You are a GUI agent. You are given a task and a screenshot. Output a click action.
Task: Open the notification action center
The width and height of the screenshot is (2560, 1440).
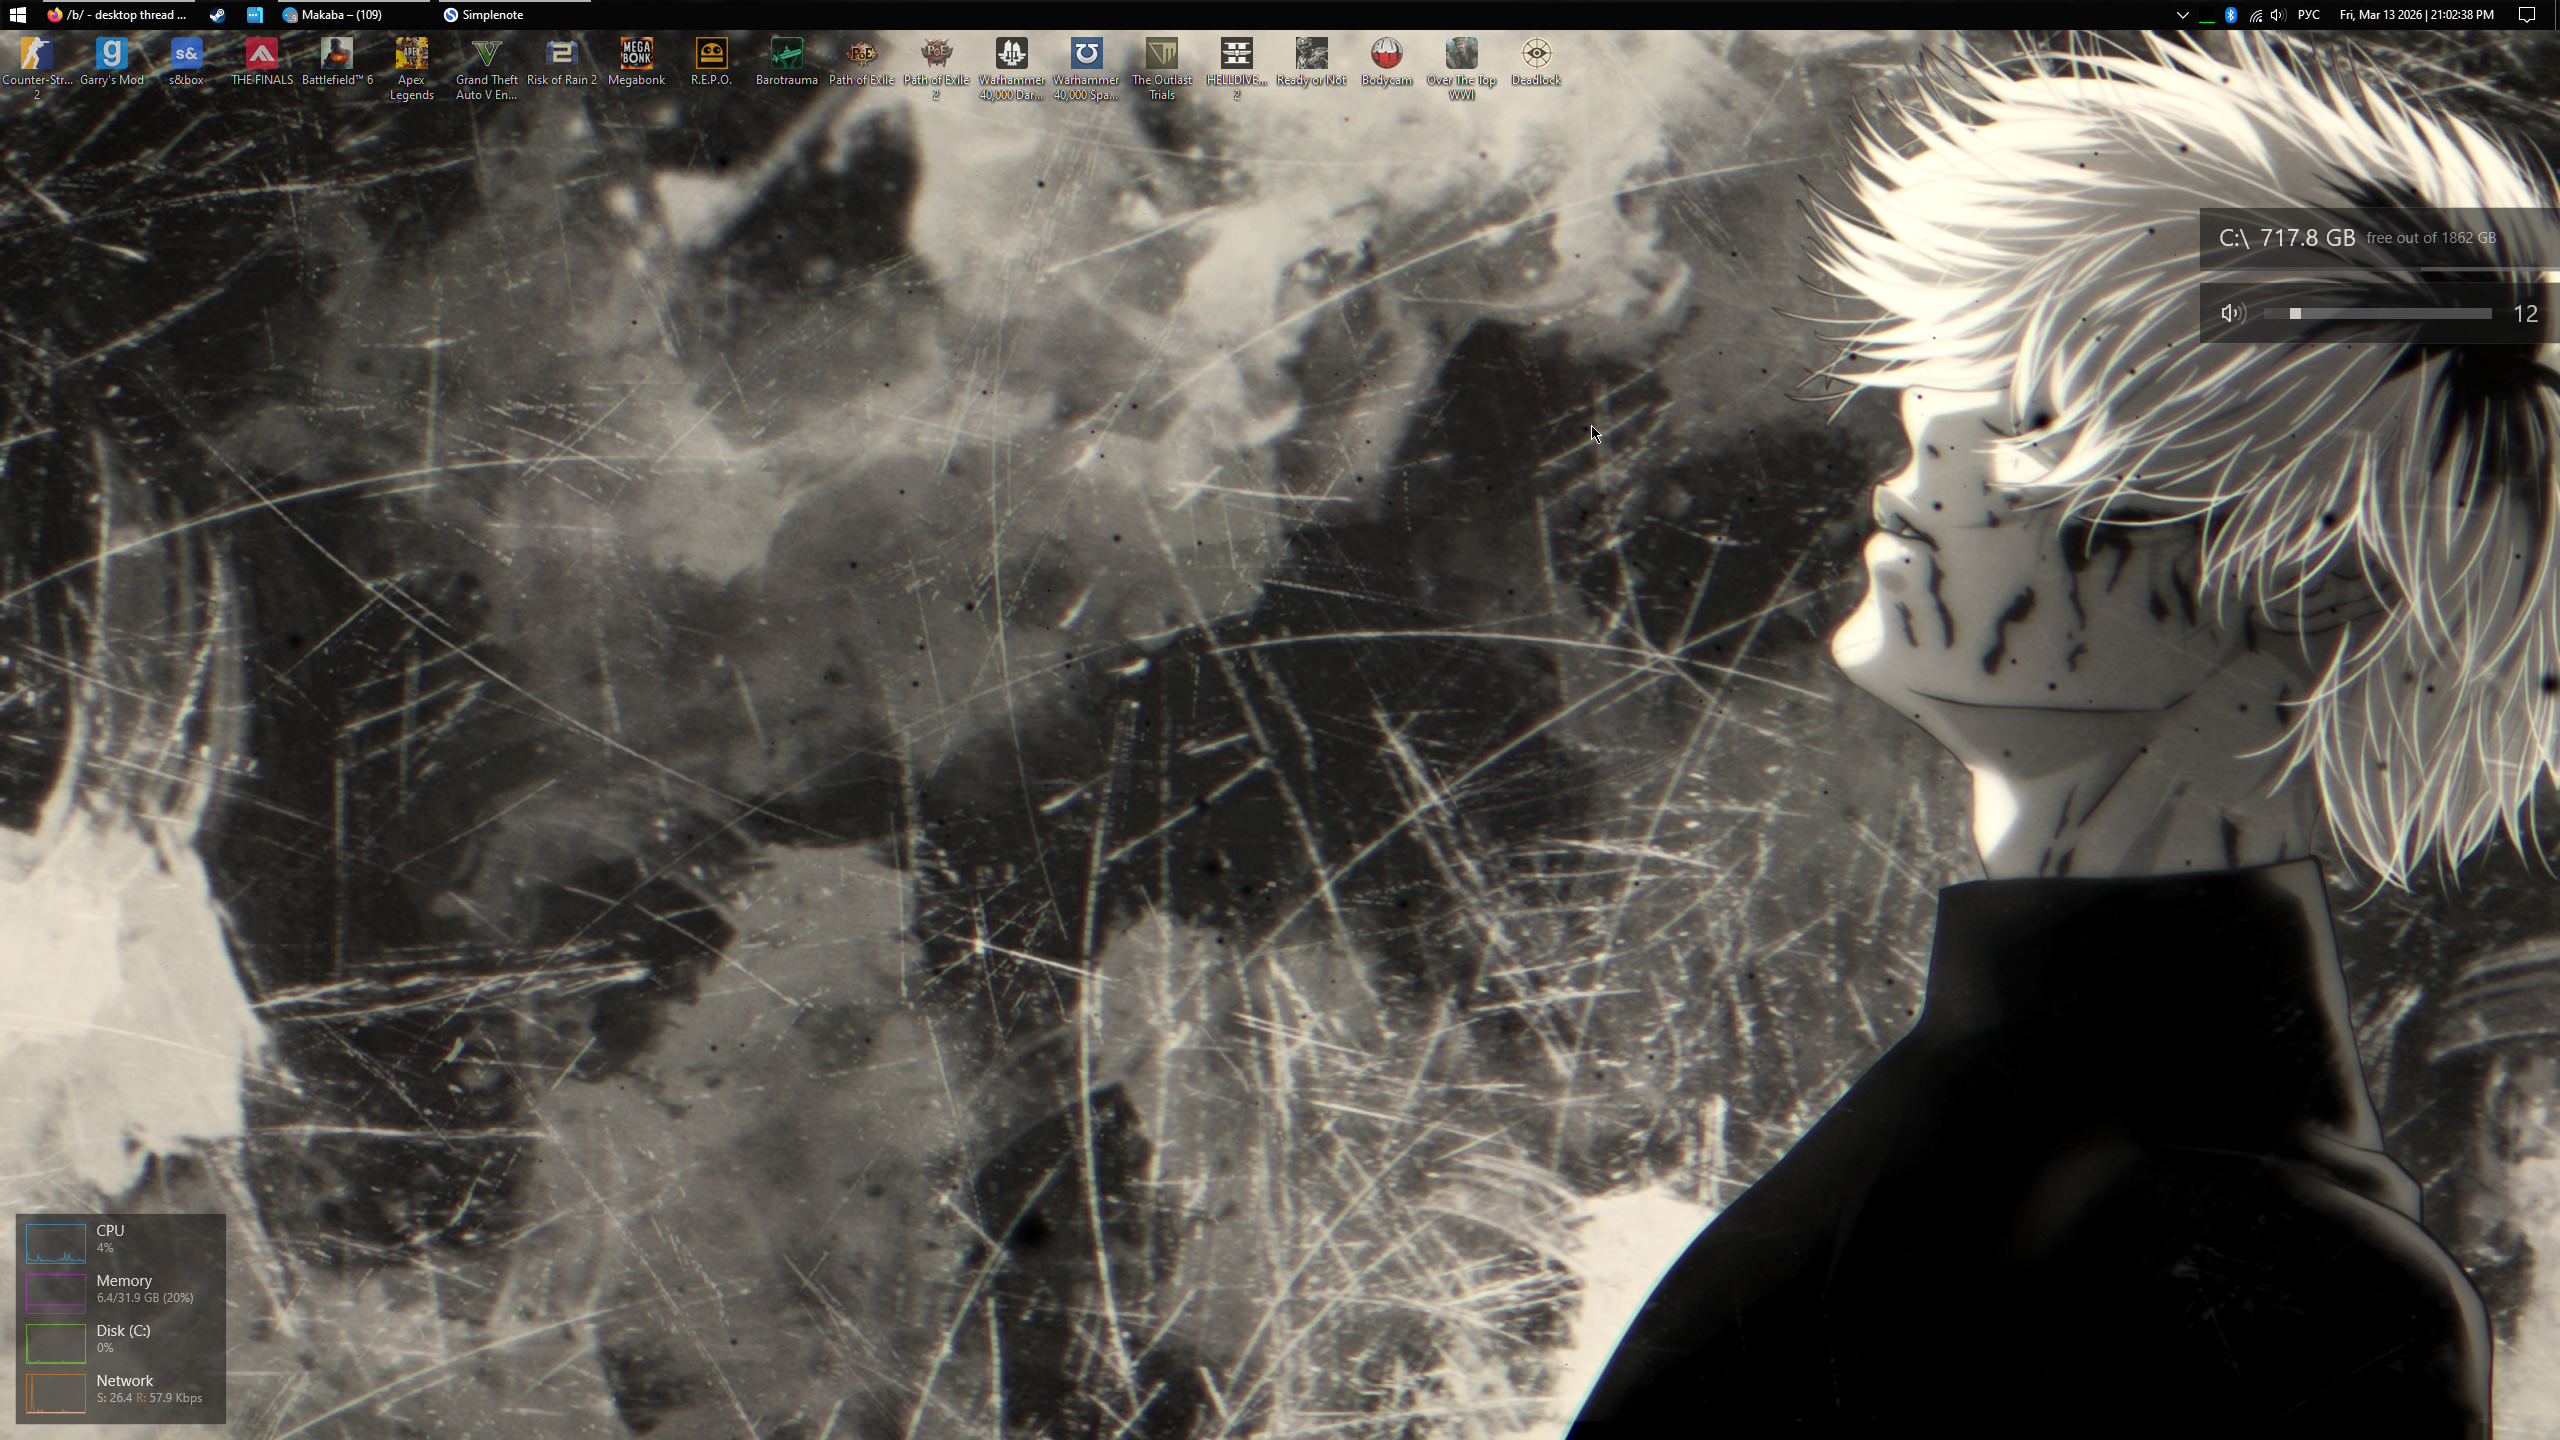point(2527,15)
